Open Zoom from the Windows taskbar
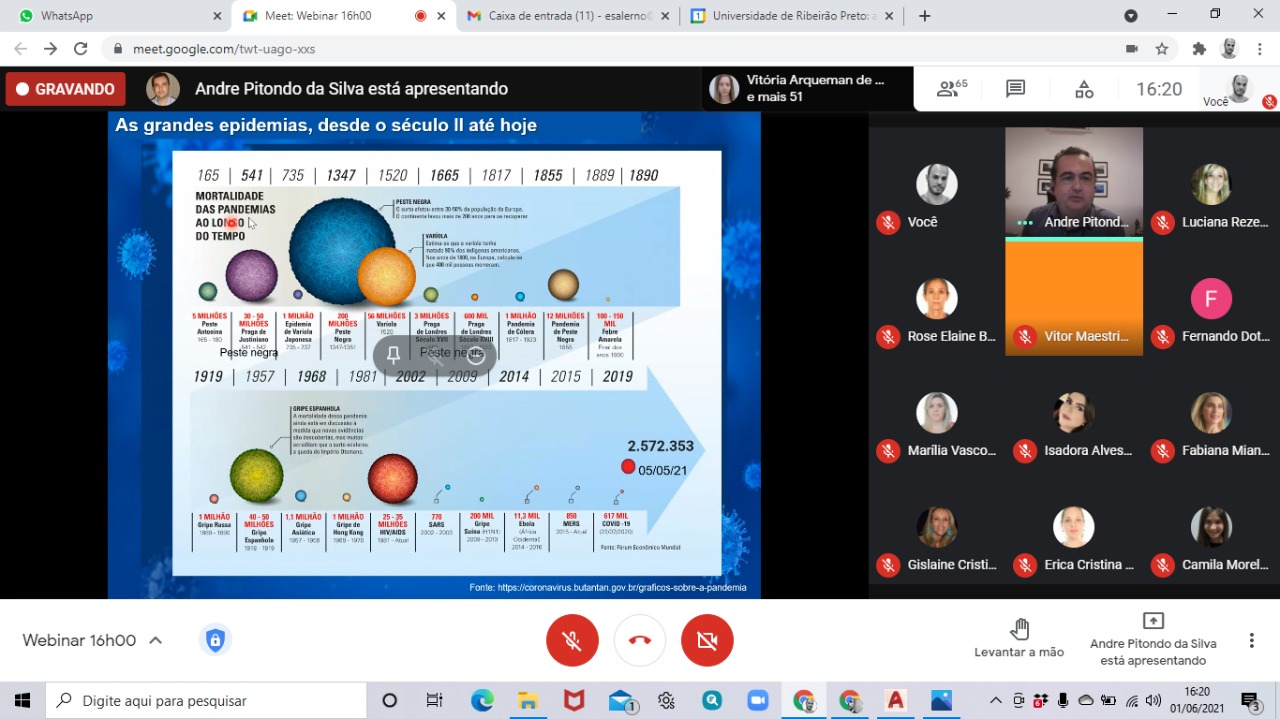Viewport: 1280px width, 719px height. [x=756, y=700]
